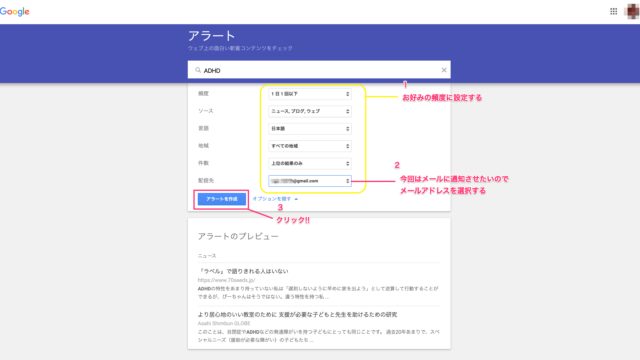Open the 配信先 gmail delivery dropdown
640x360 pixels.
[x=310, y=181]
